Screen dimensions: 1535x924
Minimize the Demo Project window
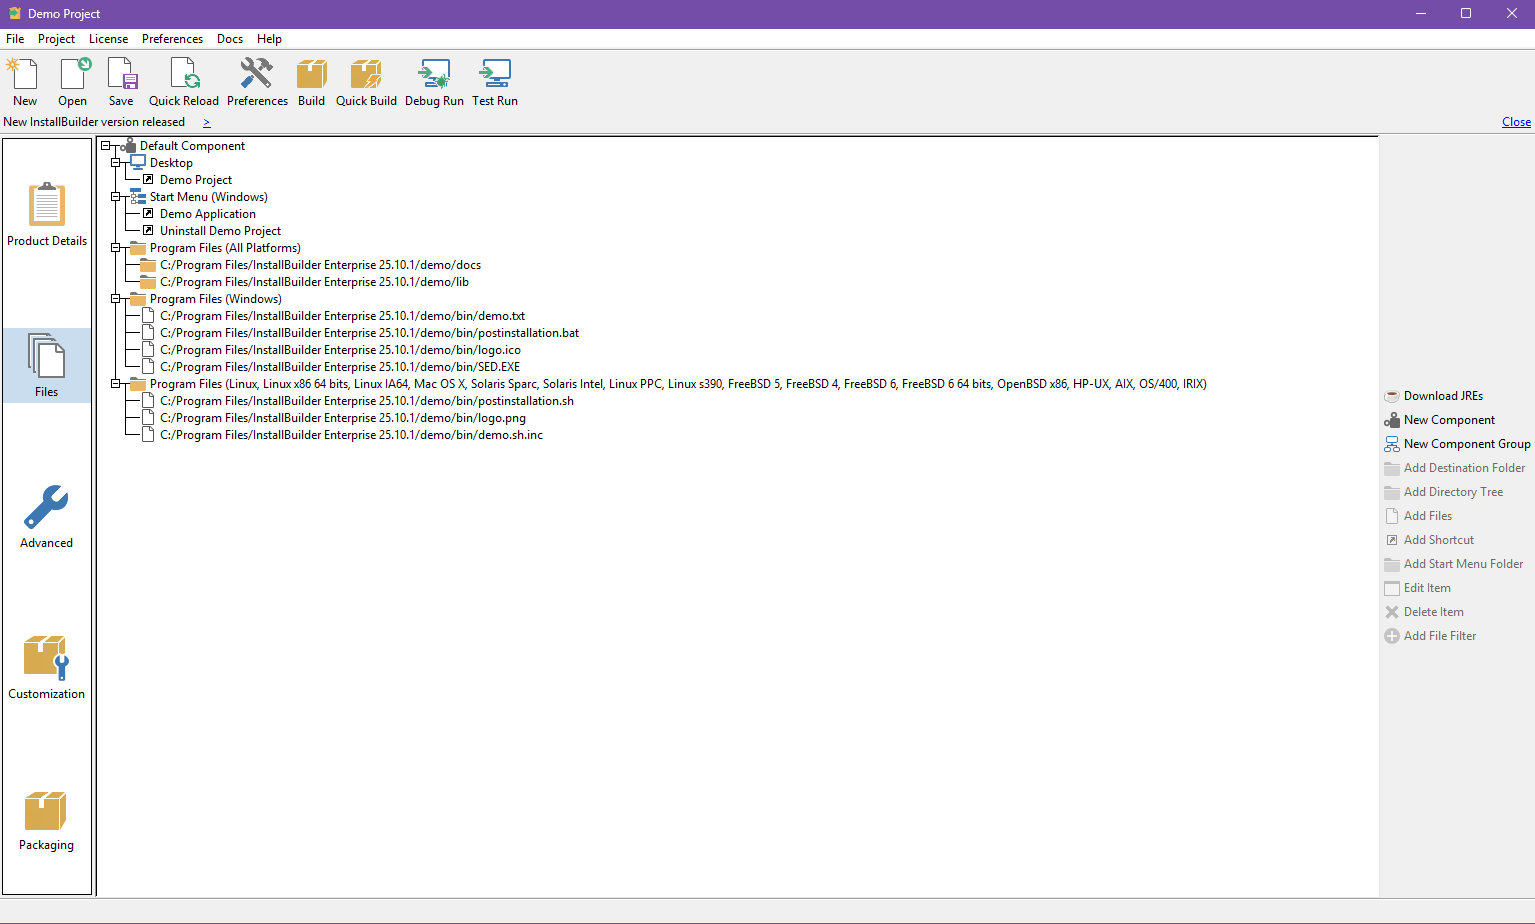point(1421,13)
